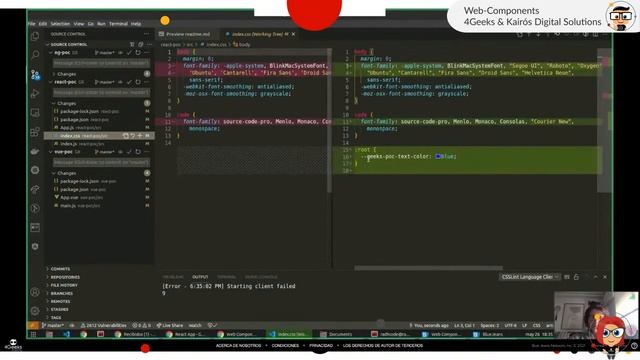This screenshot has width=640, height=360.
Task: Close the index.css Working Tree tab
Action: point(293,34)
